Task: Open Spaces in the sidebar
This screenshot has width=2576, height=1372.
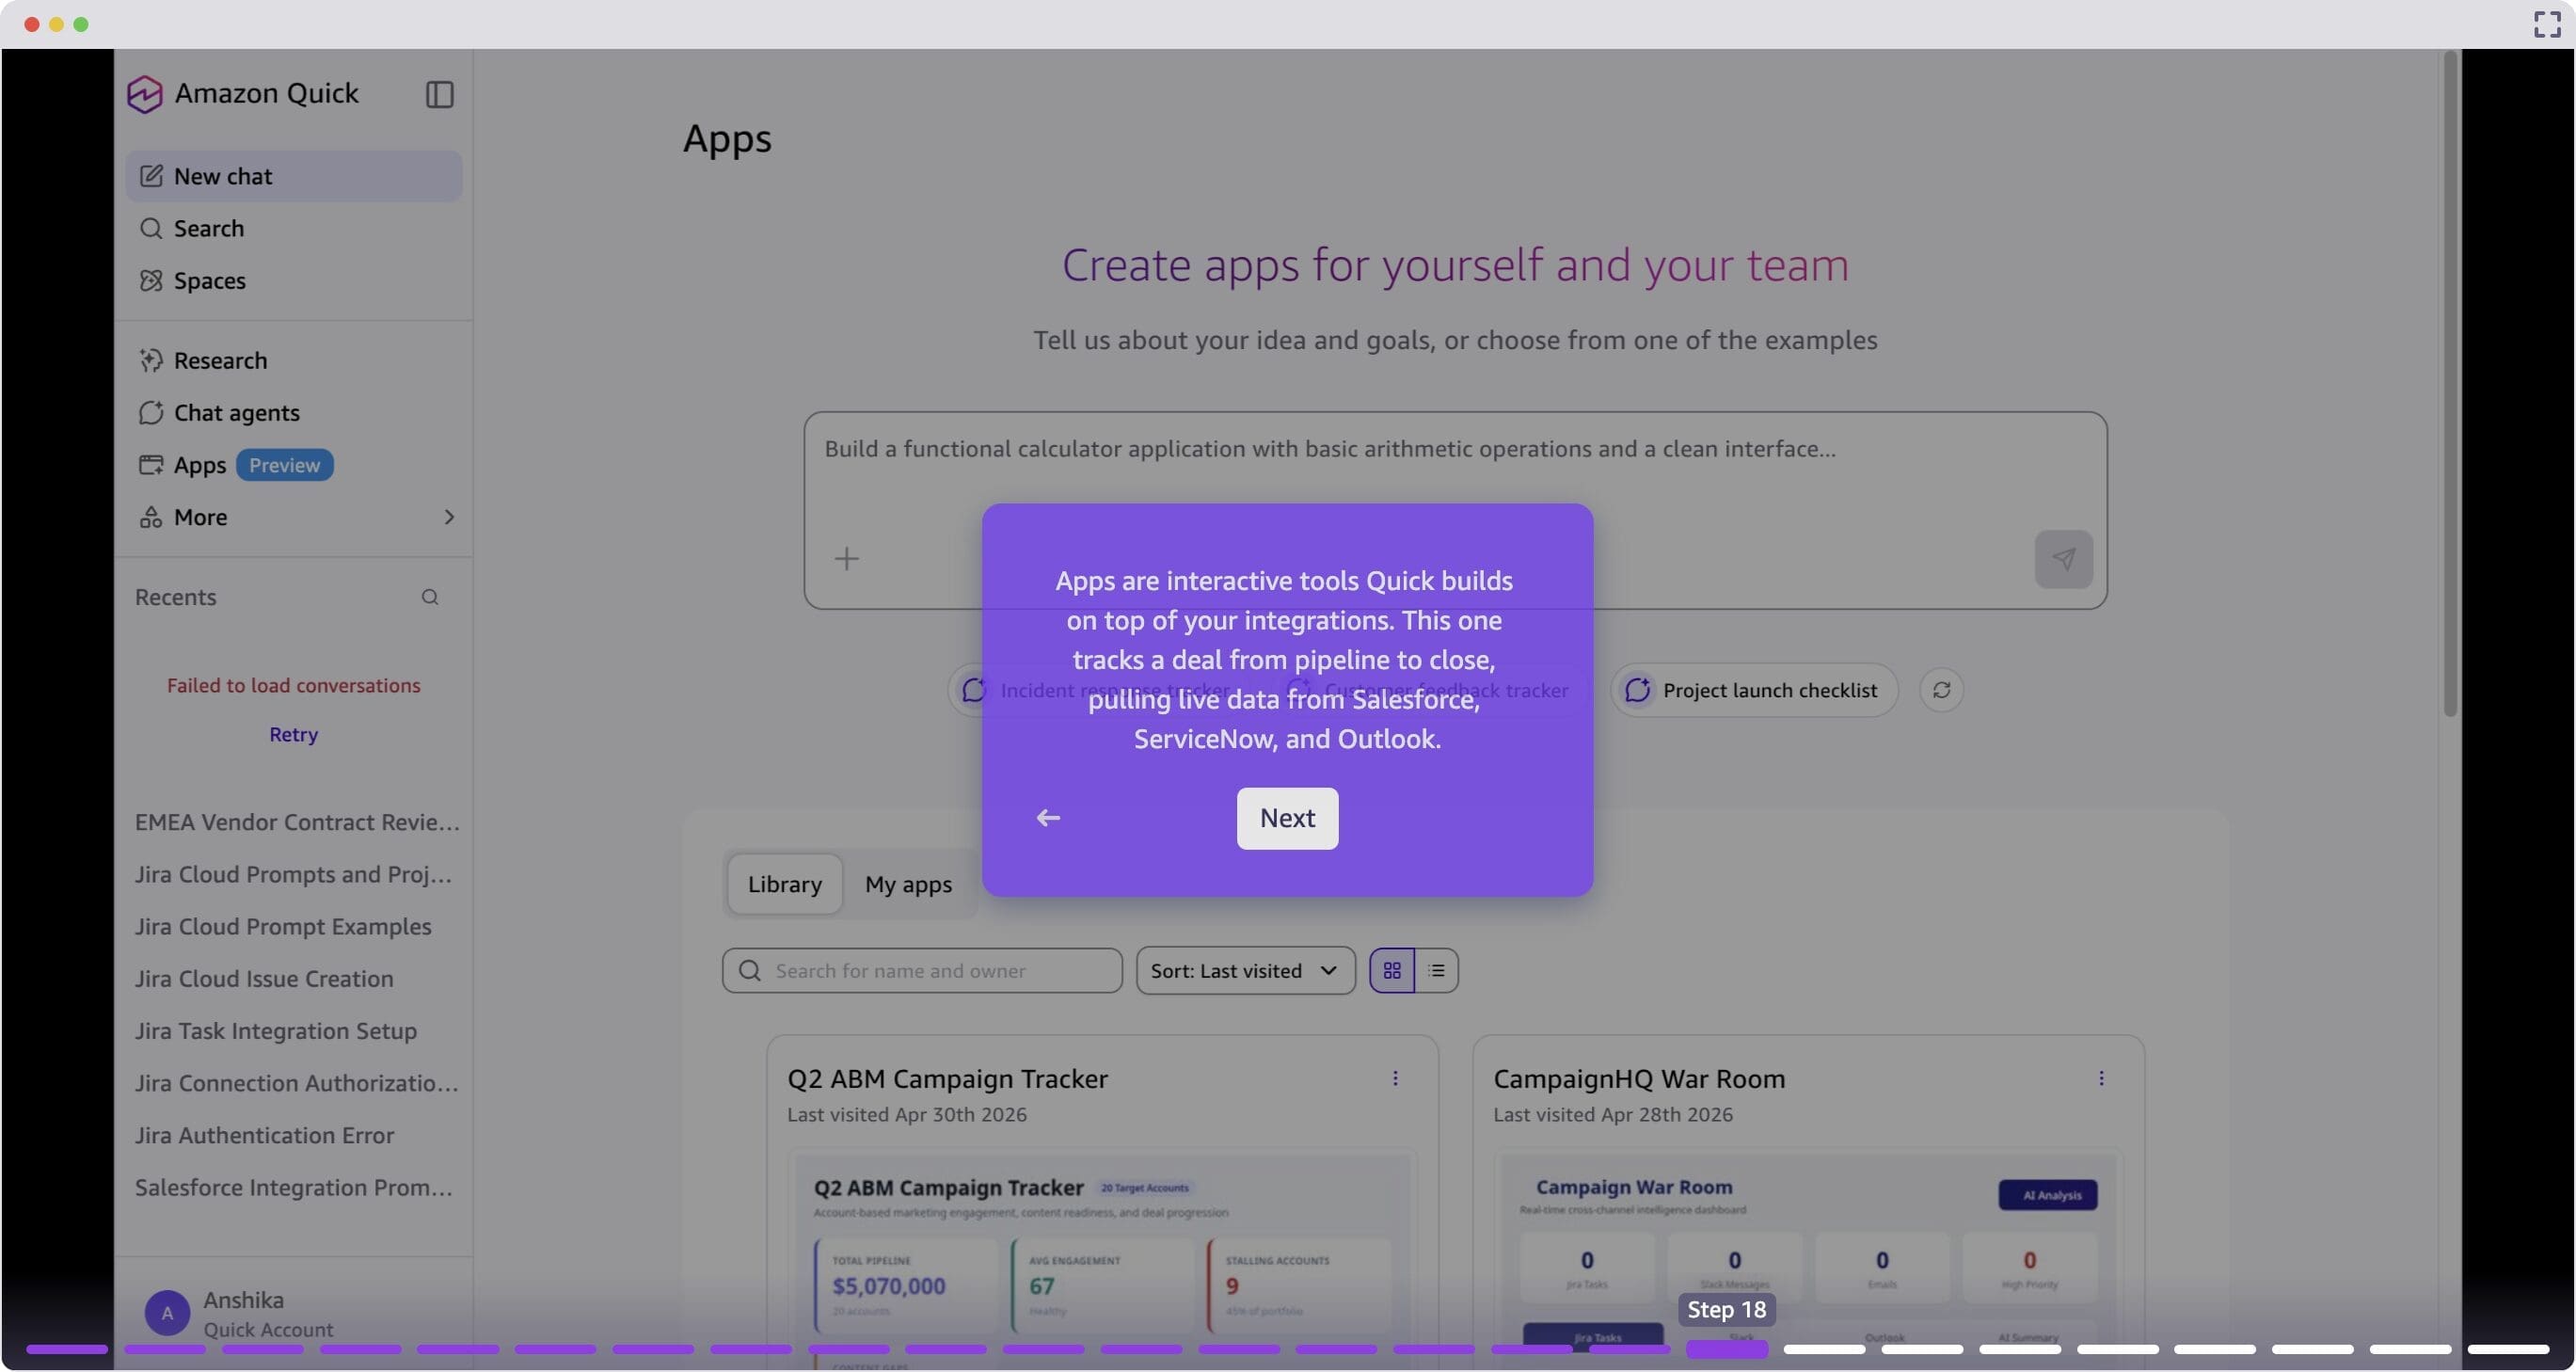Action: pyautogui.click(x=293, y=280)
